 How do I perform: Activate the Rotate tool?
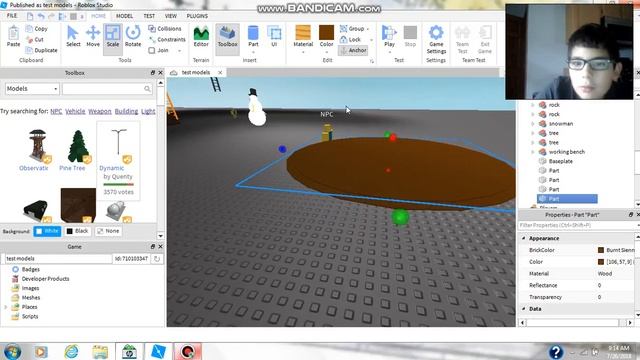tap(133, 36)
